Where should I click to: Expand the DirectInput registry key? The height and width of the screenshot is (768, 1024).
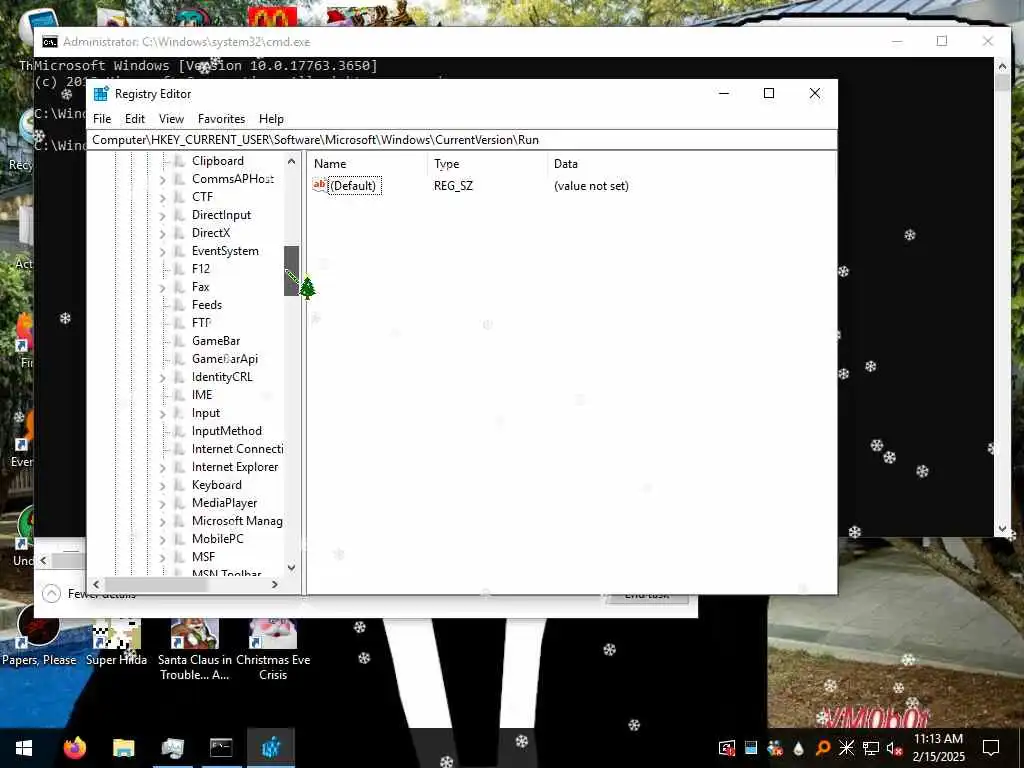coord(163,216)
